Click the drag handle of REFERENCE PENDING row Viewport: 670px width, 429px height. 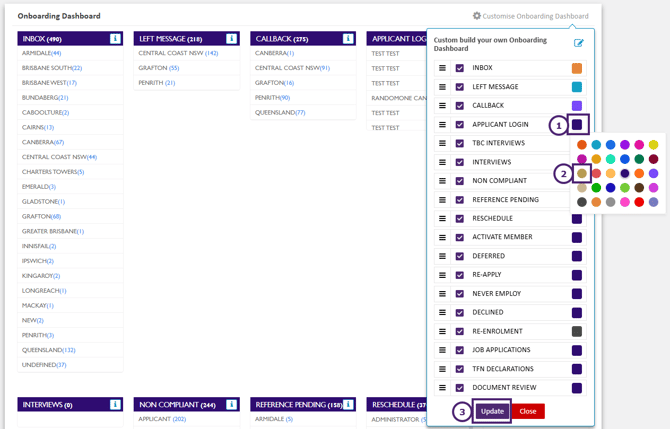[442, 200]
